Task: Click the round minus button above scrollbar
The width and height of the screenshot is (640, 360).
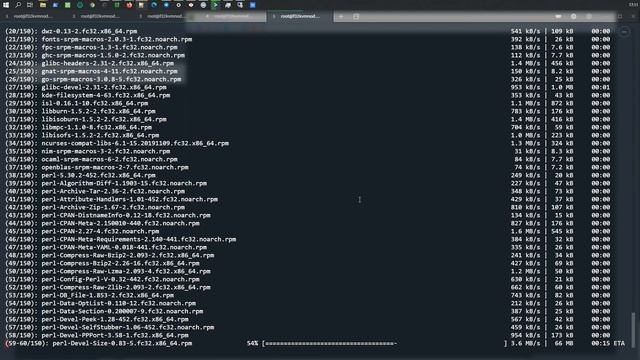Action: point(624,31)
